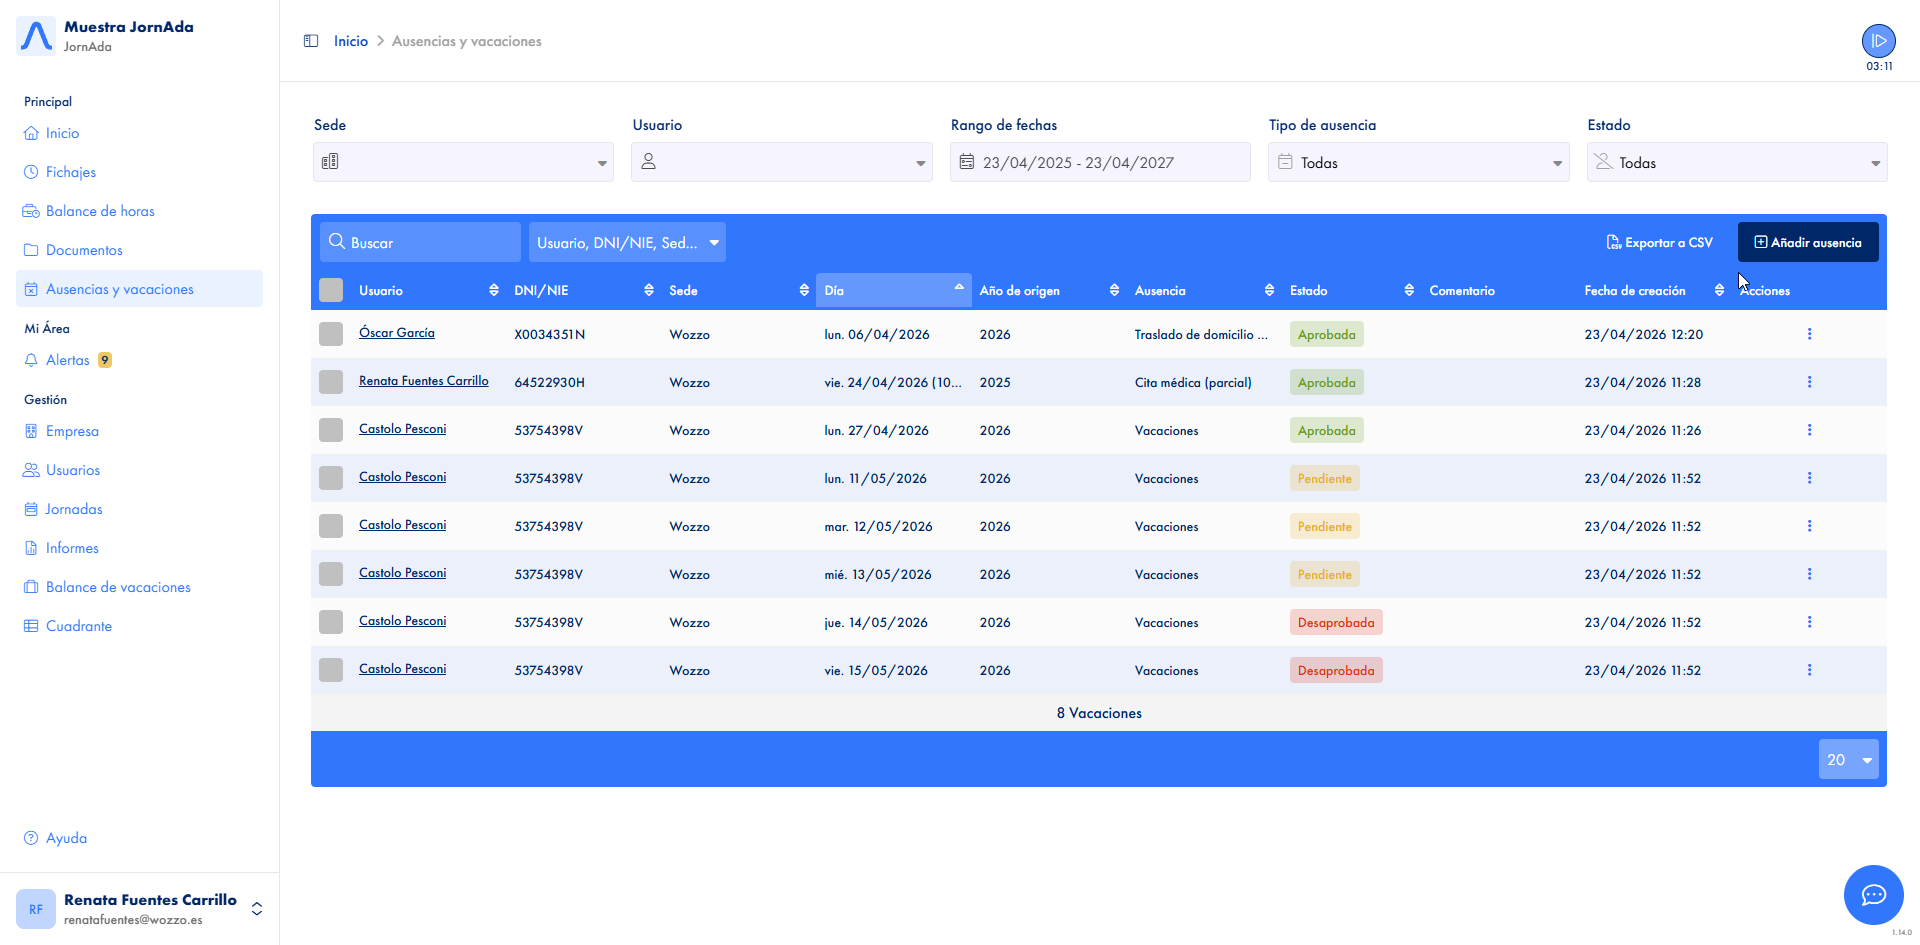Navigate to Inicio via the breadcrumb
The height and width of the screenshot is (945, 1920).
click(x=350, y=40)
